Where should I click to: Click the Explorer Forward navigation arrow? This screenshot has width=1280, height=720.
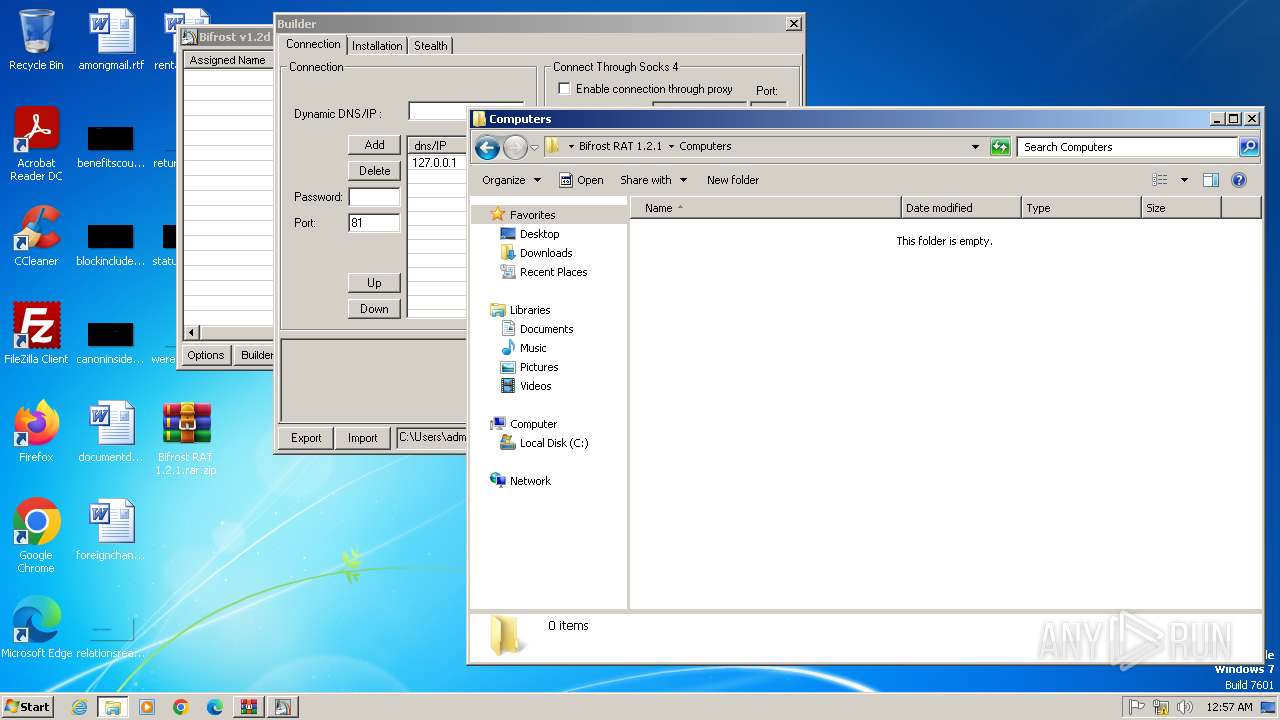tap(515, 148)
